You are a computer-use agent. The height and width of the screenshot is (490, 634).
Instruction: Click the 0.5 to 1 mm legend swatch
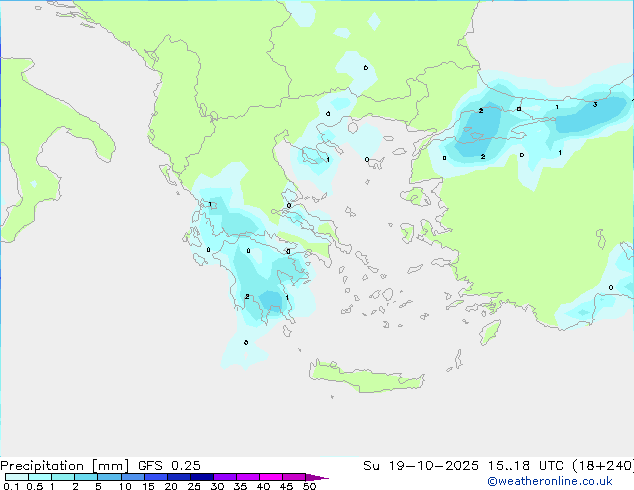(x=40, y=477)
